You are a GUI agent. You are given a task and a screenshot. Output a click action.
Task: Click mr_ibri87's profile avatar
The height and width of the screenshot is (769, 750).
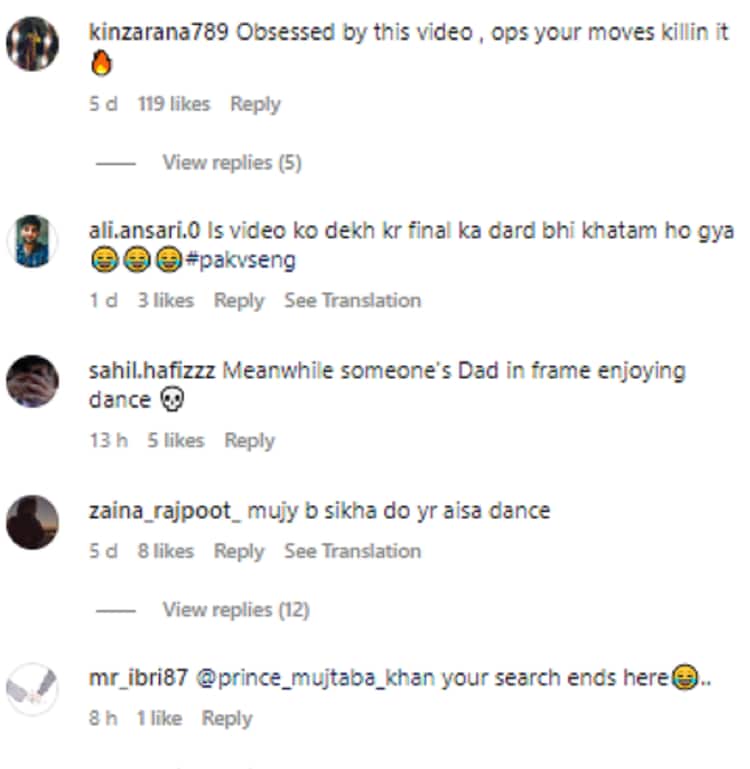click(32, 689)
